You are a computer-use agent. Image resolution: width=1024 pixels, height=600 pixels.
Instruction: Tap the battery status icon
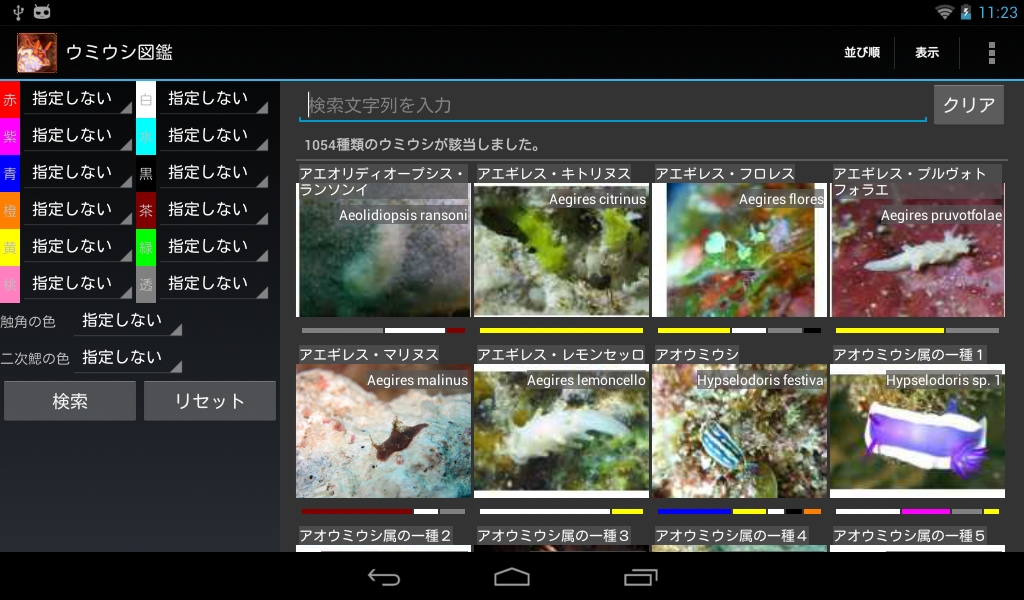(965, 12)
